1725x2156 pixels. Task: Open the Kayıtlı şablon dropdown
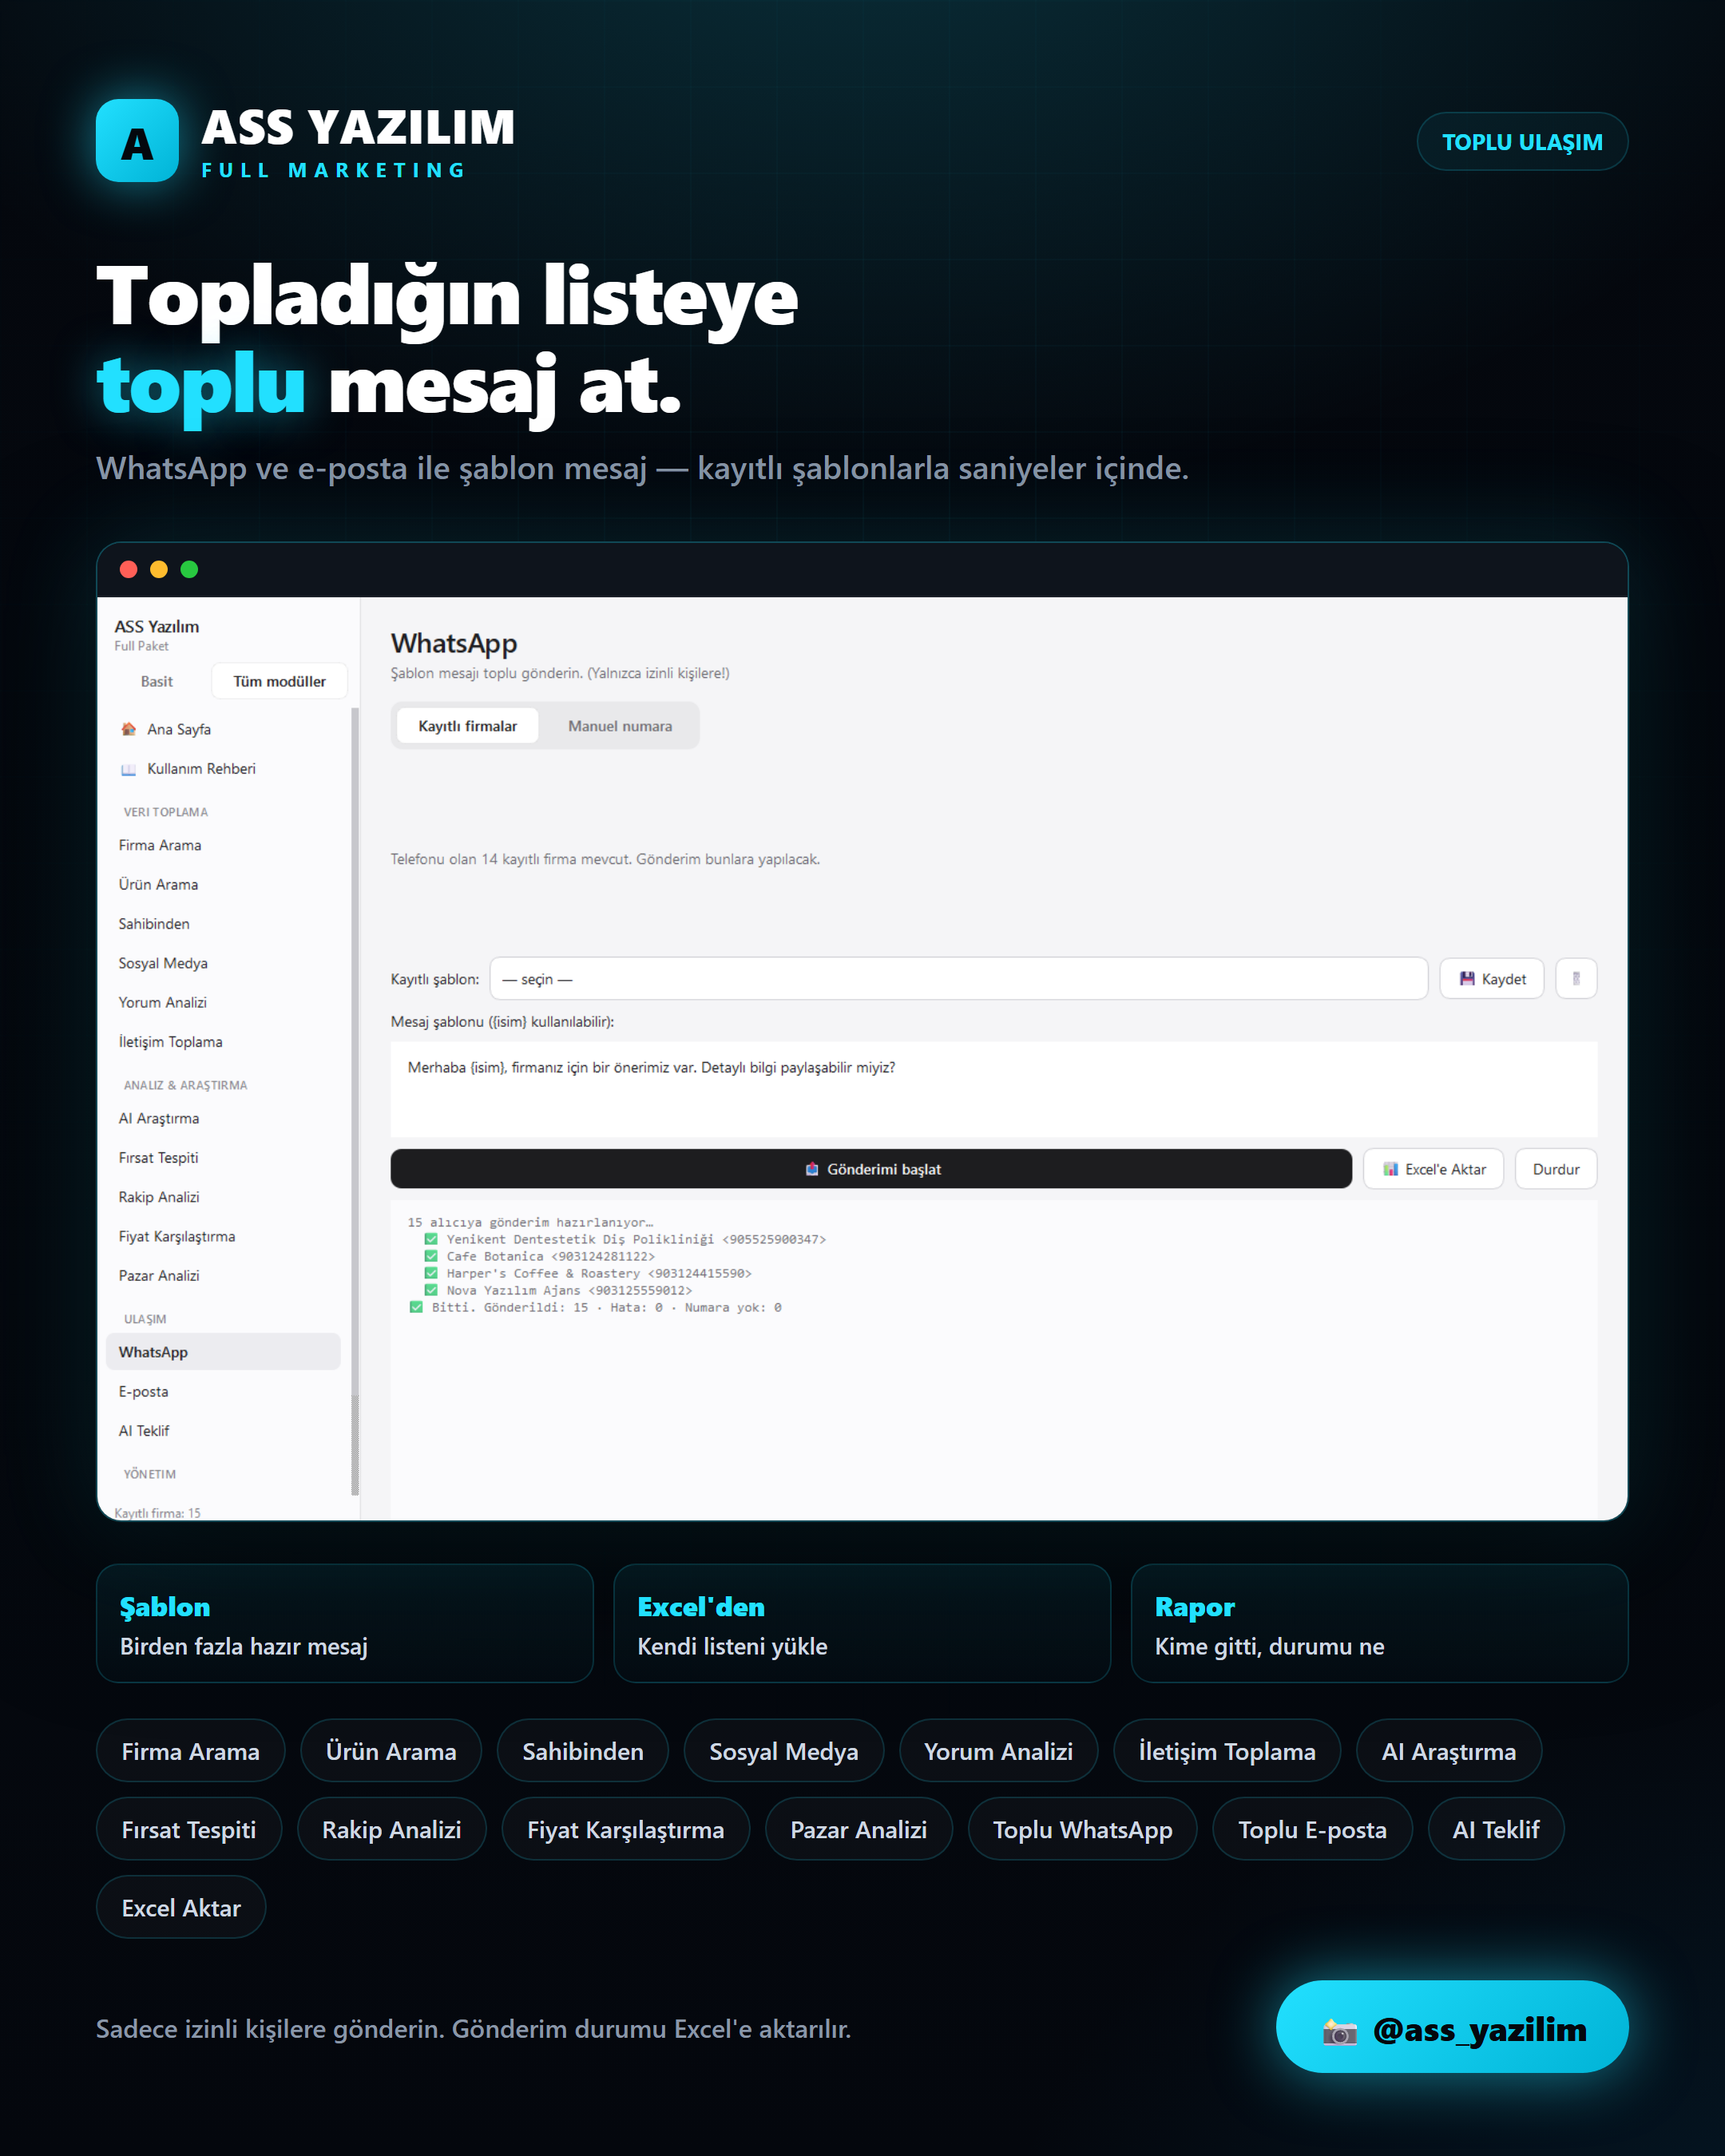pos(958,978)
